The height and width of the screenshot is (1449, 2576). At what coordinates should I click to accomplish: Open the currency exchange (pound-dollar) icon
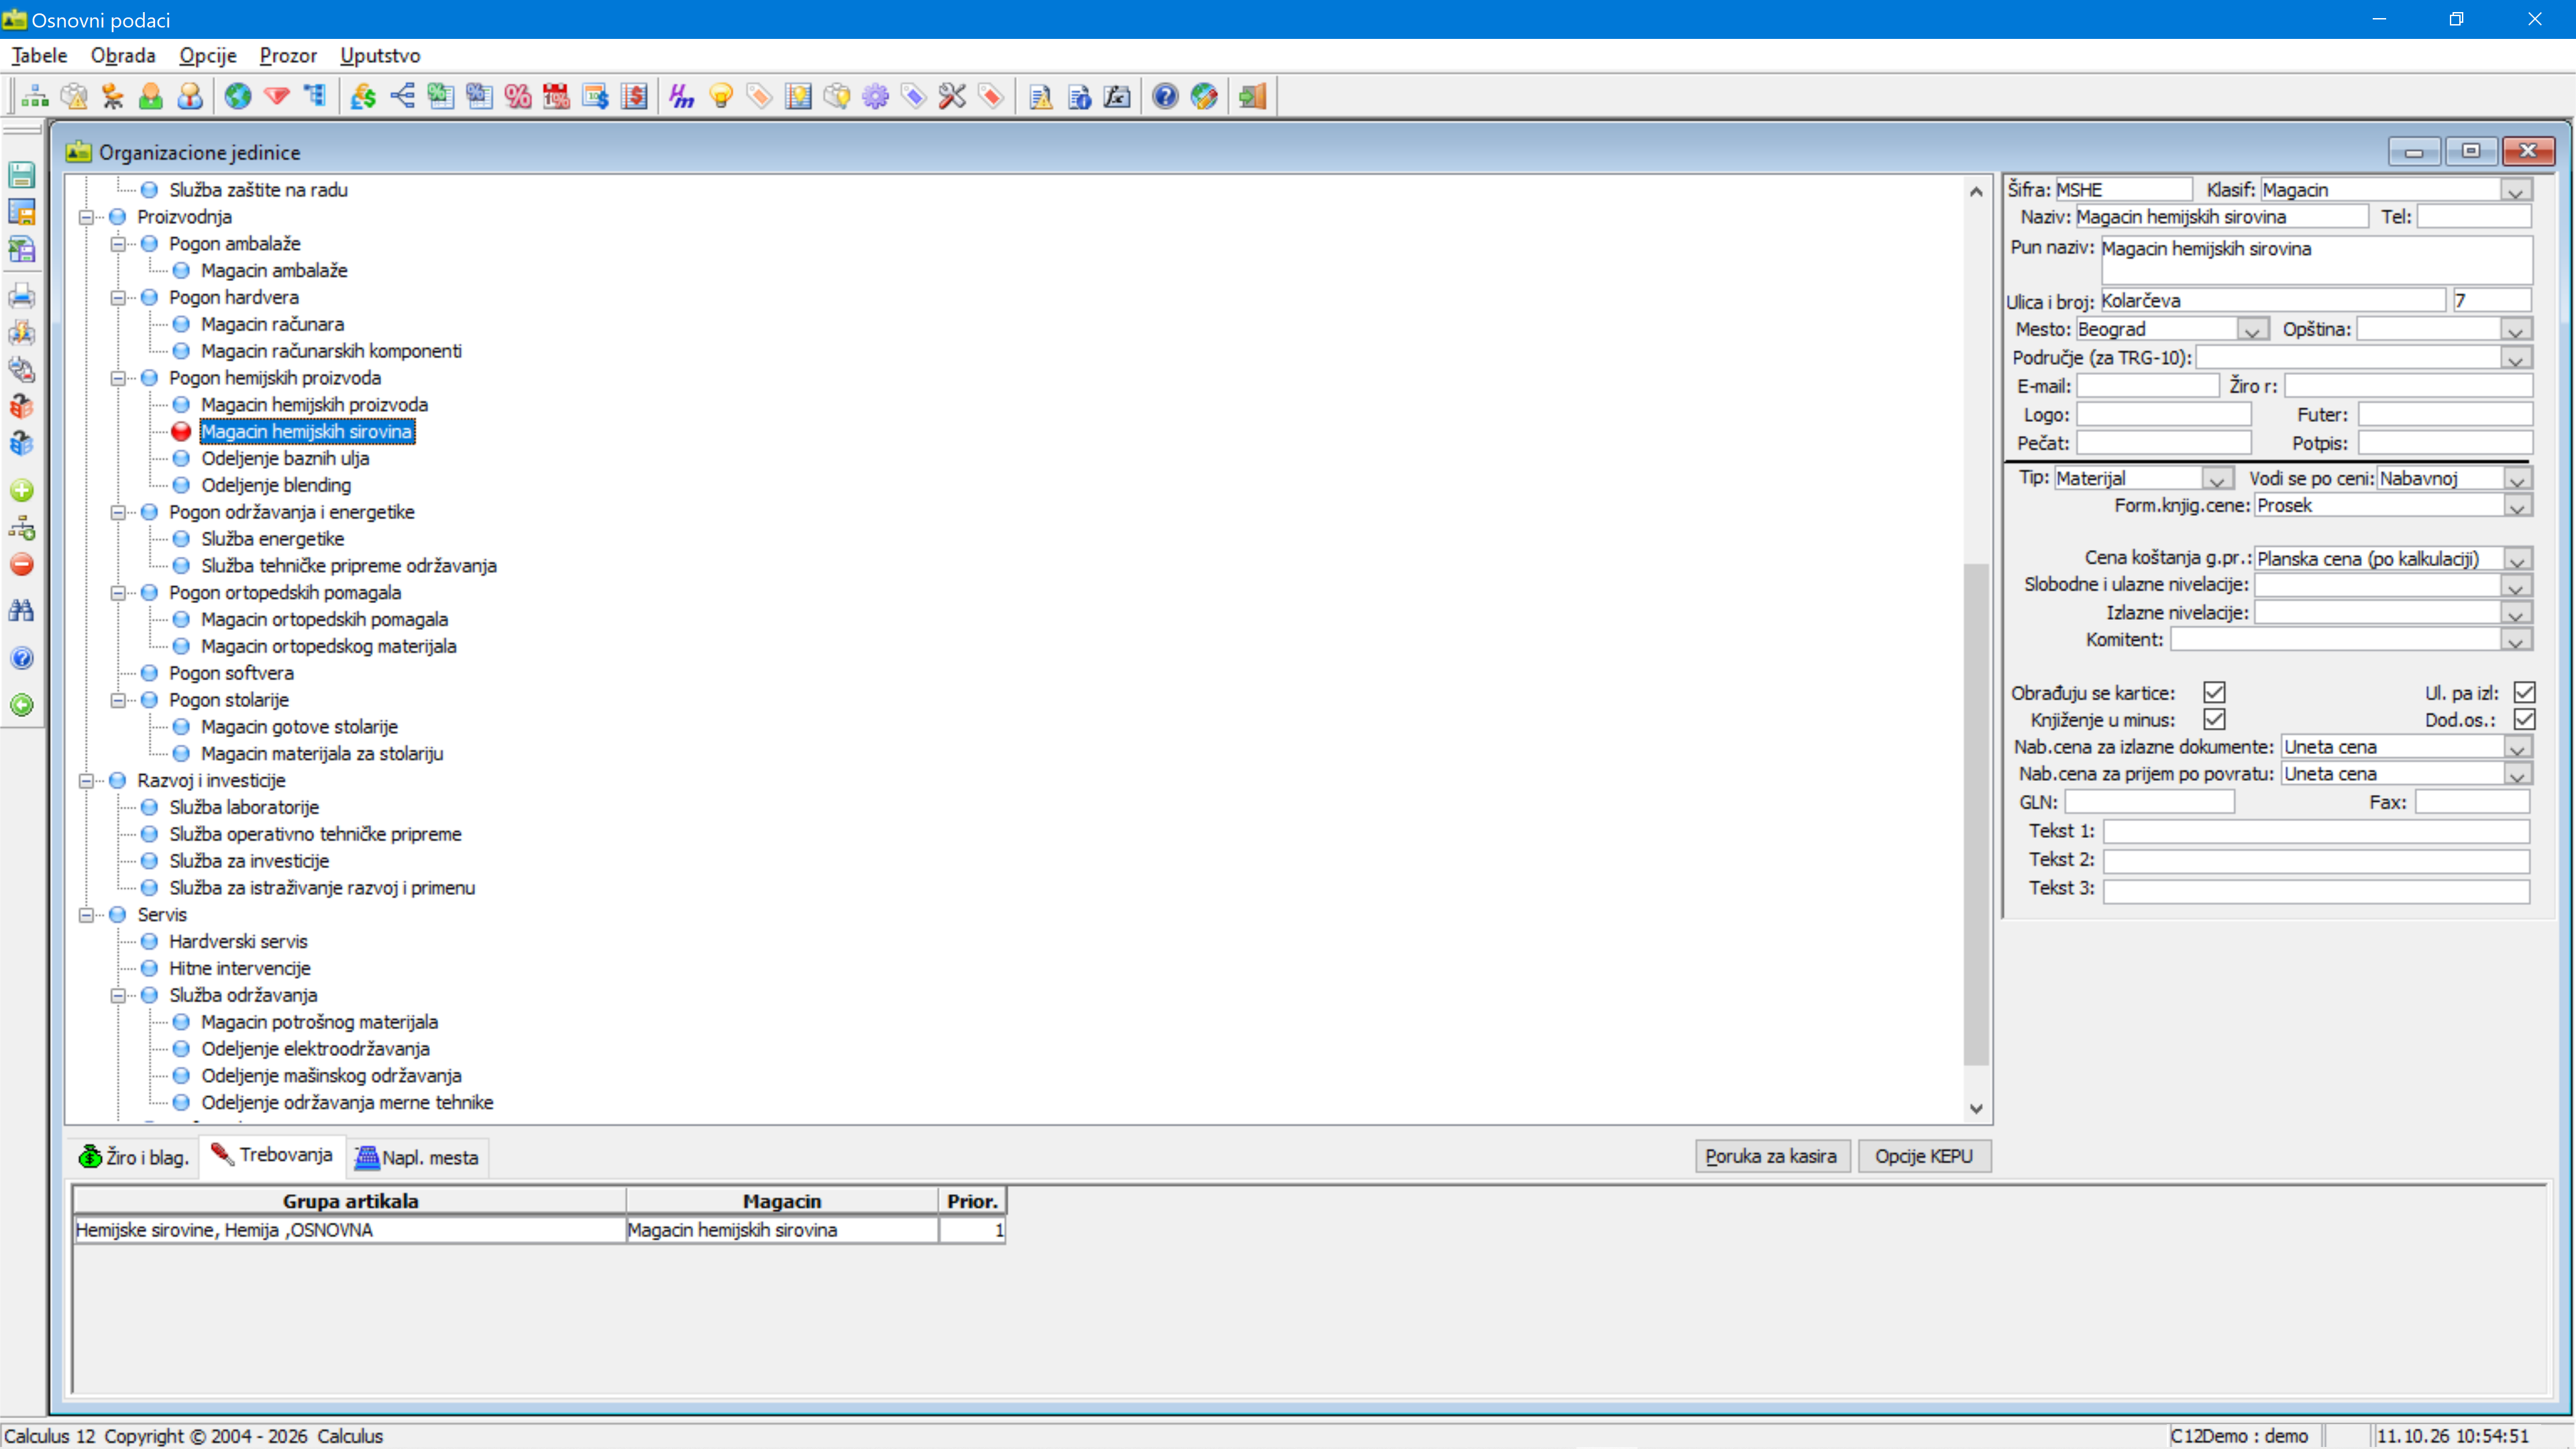click(x=362, y=96)
